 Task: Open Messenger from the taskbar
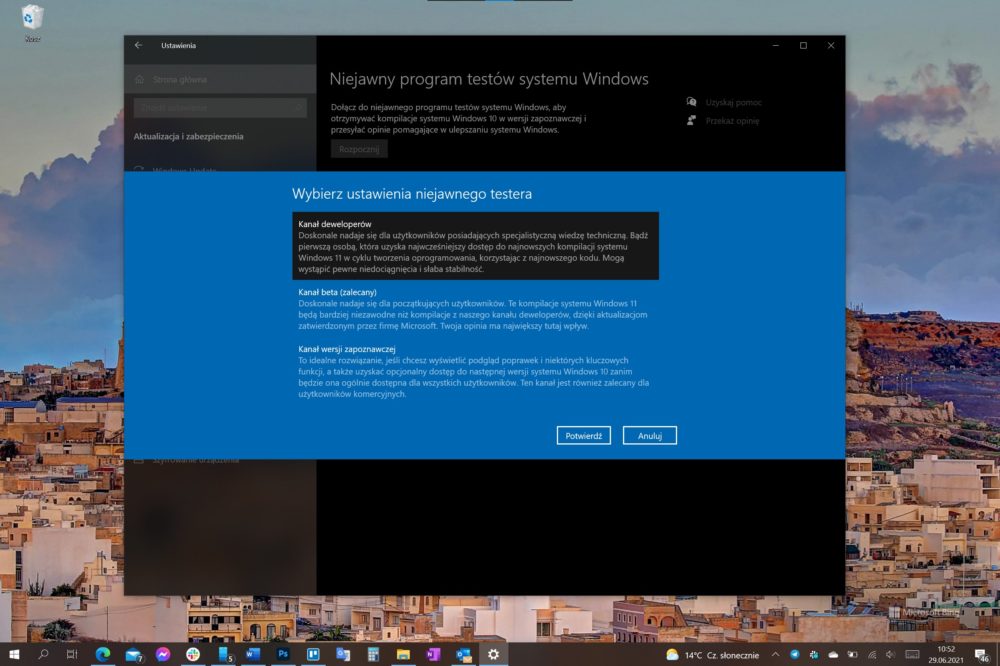163,654
